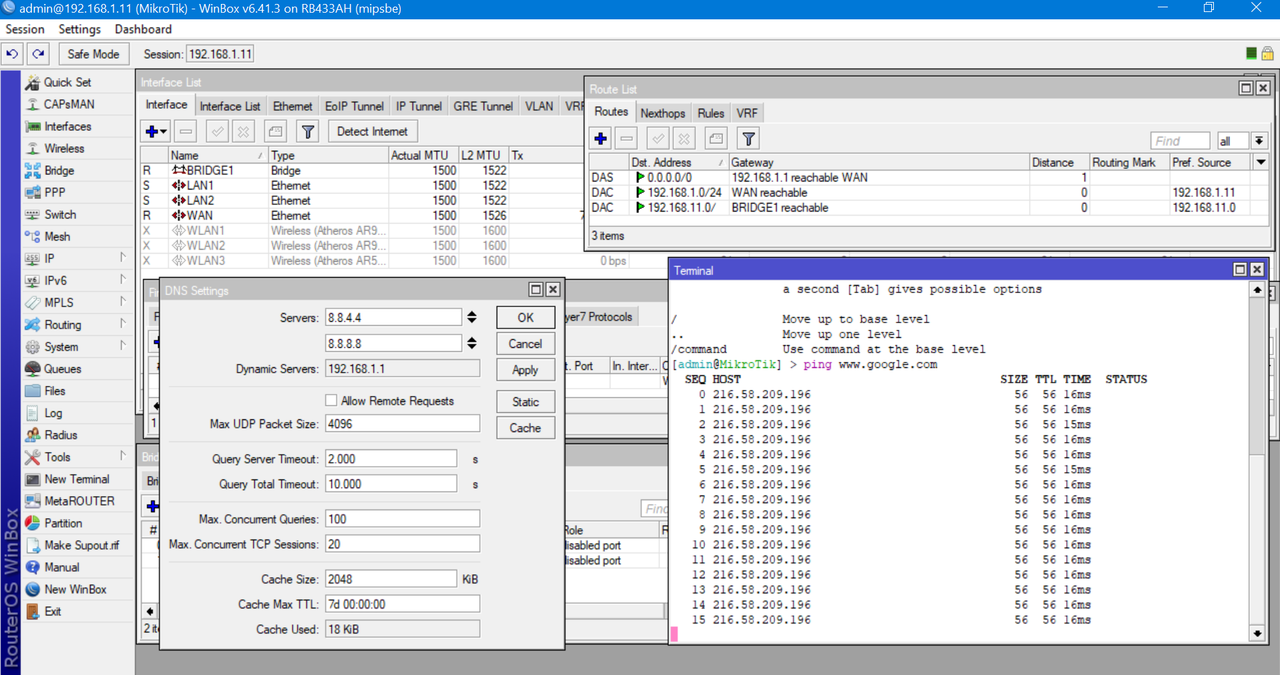Open the Log sidebar item
This screenshot has width=1280, height=675.
[x=53, y=413]
